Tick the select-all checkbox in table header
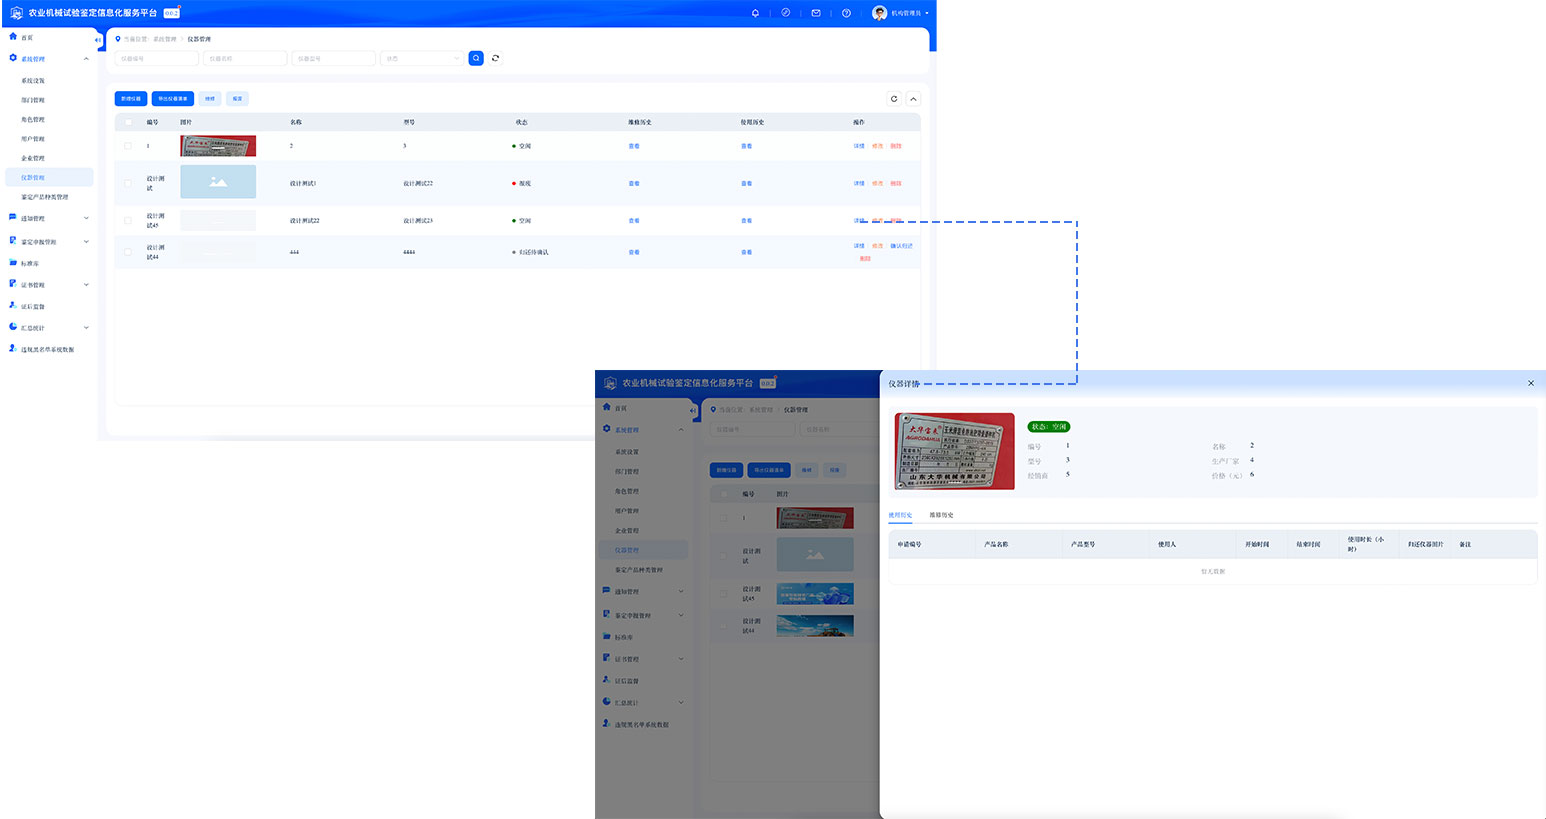The height and width of the screenshot is (819, 1546). pyautogui.click(x=128, y=122)
